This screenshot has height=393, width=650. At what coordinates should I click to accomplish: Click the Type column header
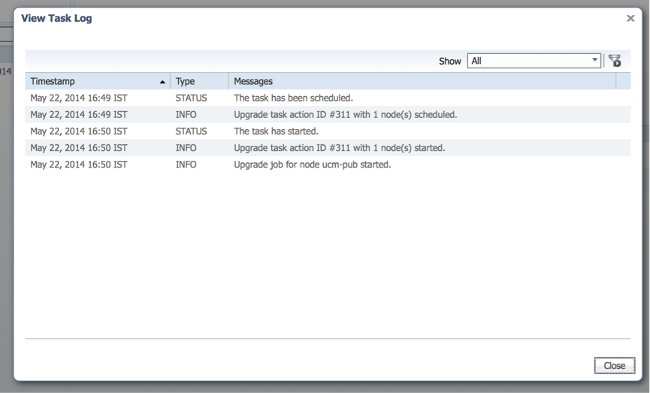[x=199, y=81]
